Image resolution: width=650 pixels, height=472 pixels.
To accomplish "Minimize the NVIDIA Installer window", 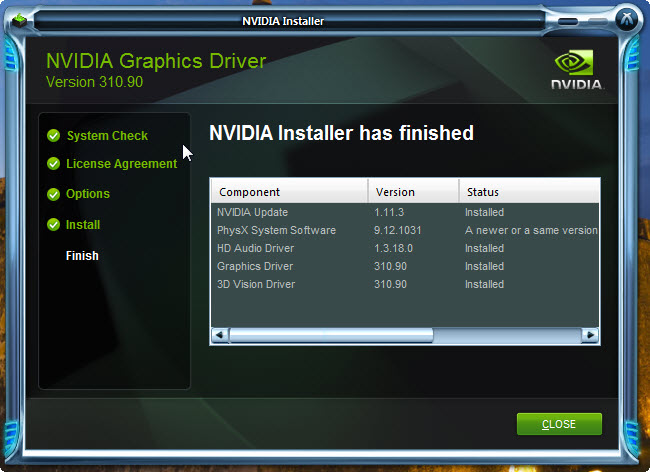I will pos(568,21).
